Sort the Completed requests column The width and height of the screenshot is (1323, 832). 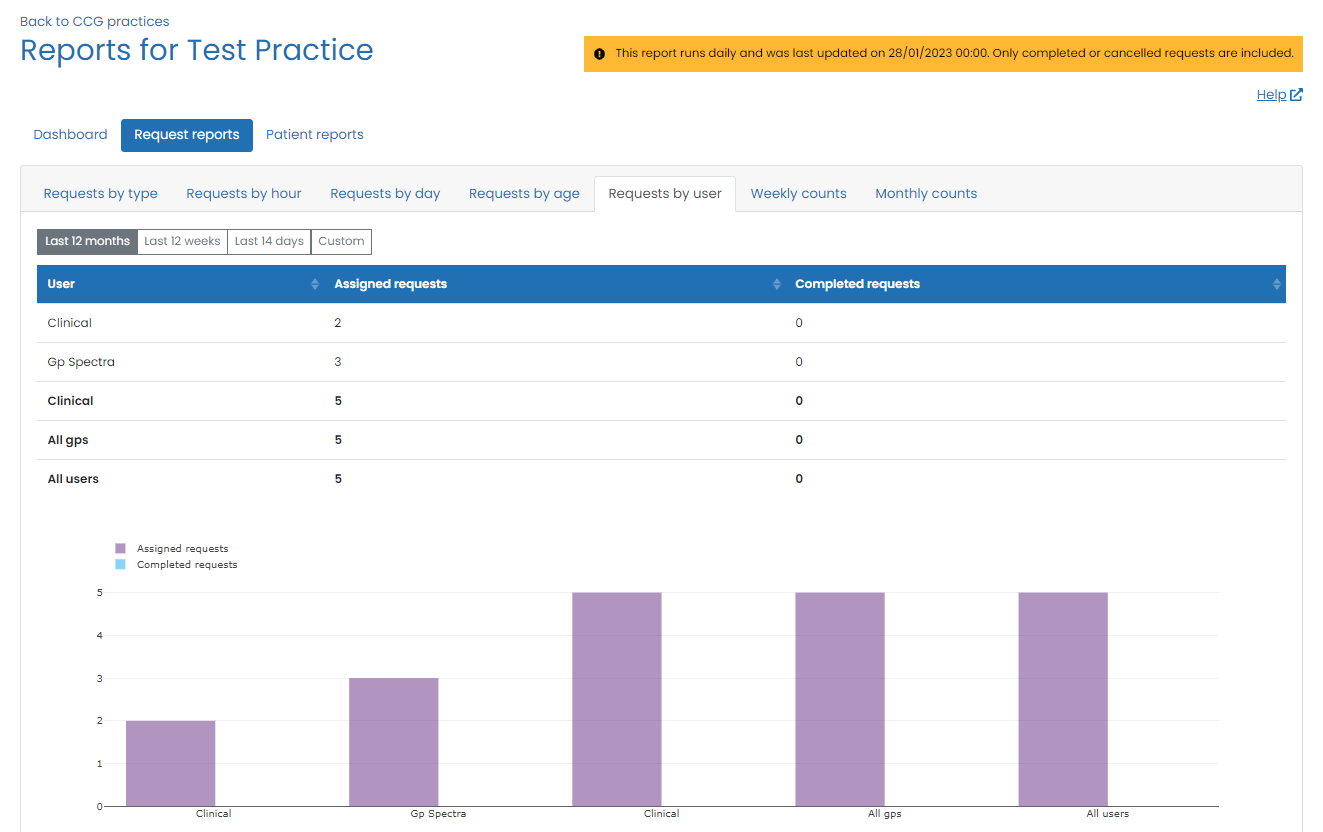tap(1276, 284)
